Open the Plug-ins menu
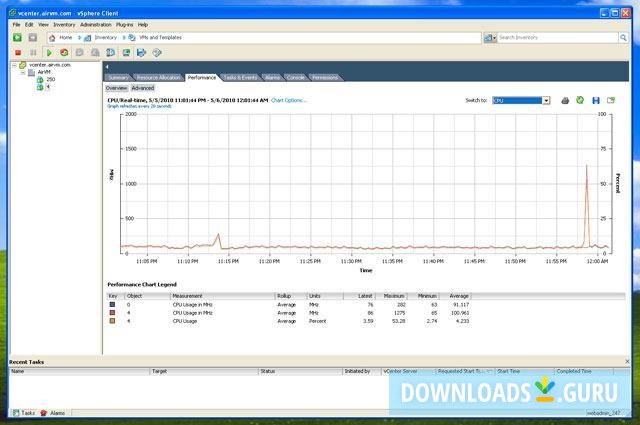The image size is (640, 425). tap(124, 25)
